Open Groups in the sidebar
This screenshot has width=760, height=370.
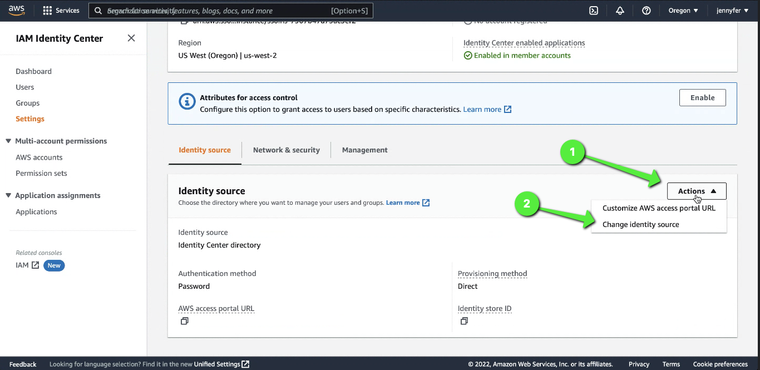[28, 103]
